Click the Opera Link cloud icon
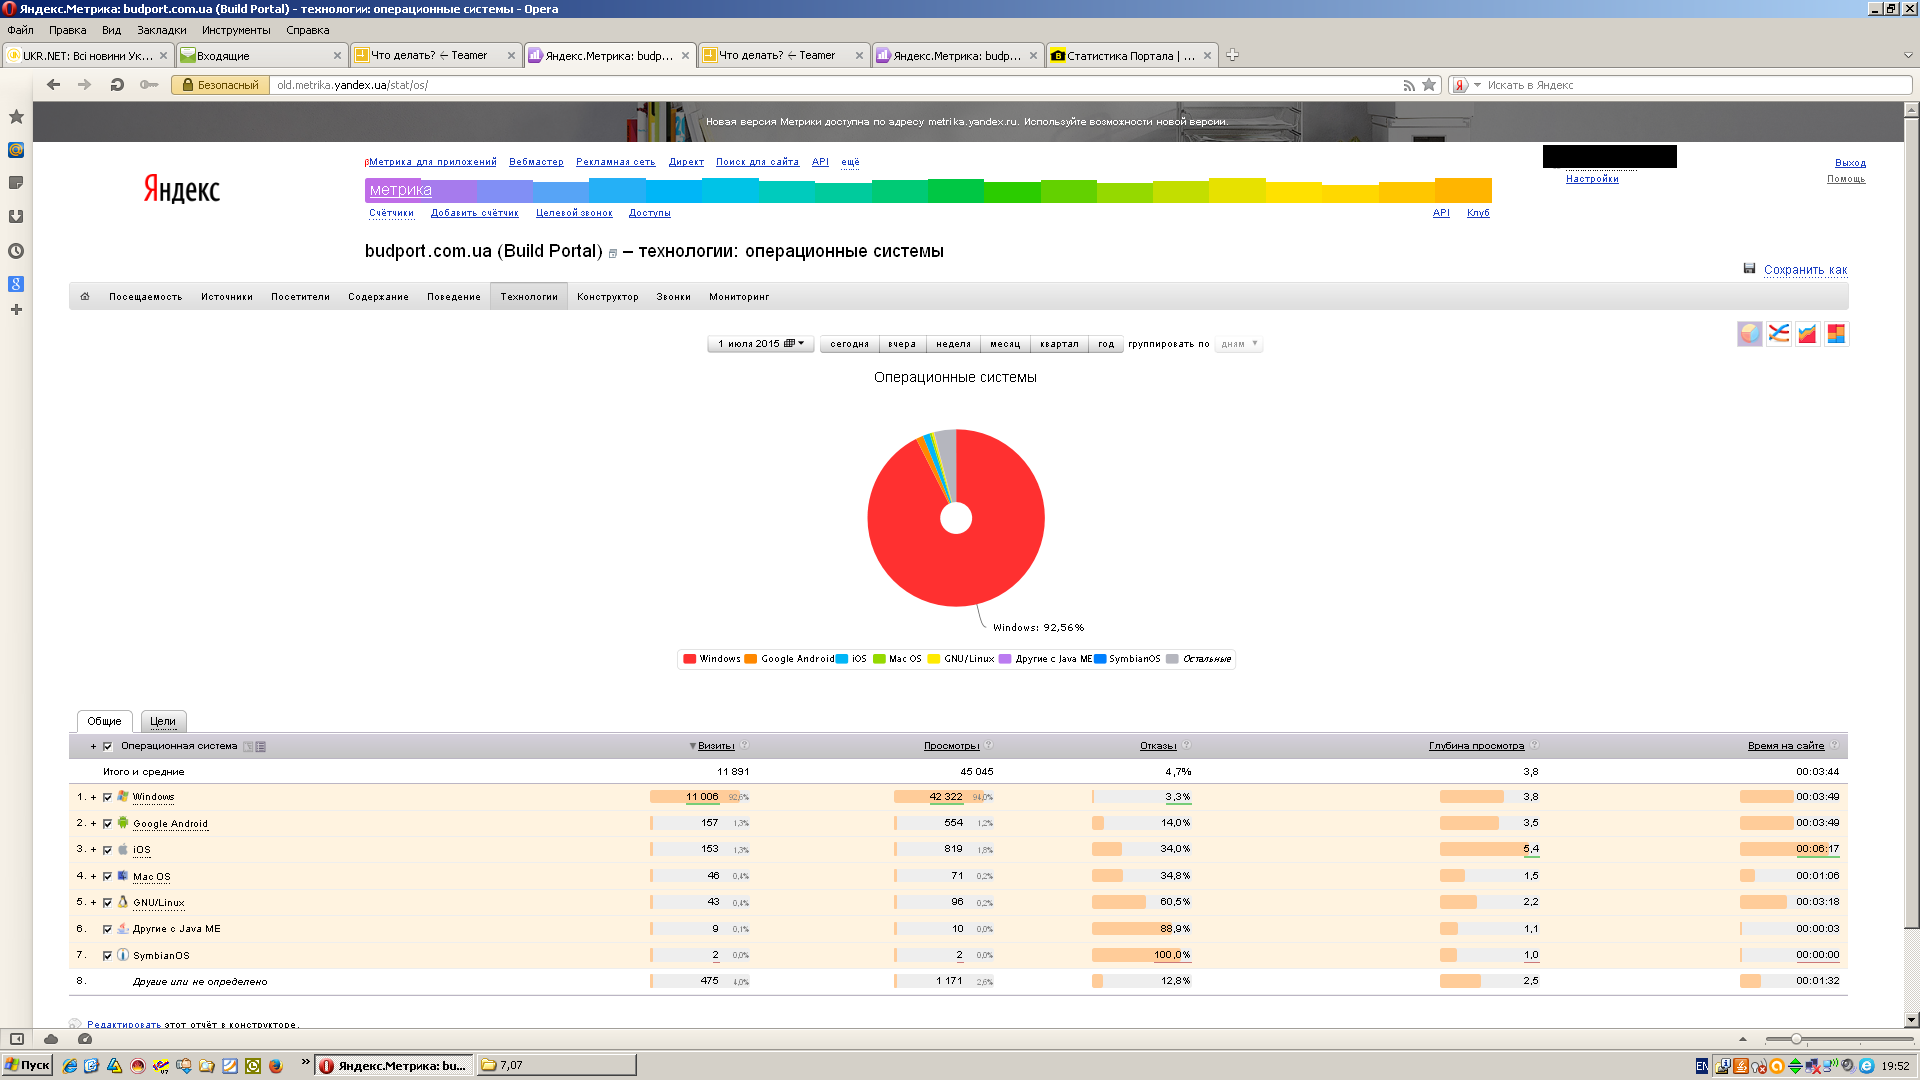The height and width of the screenshot is (1080, 1920). 51,1039
